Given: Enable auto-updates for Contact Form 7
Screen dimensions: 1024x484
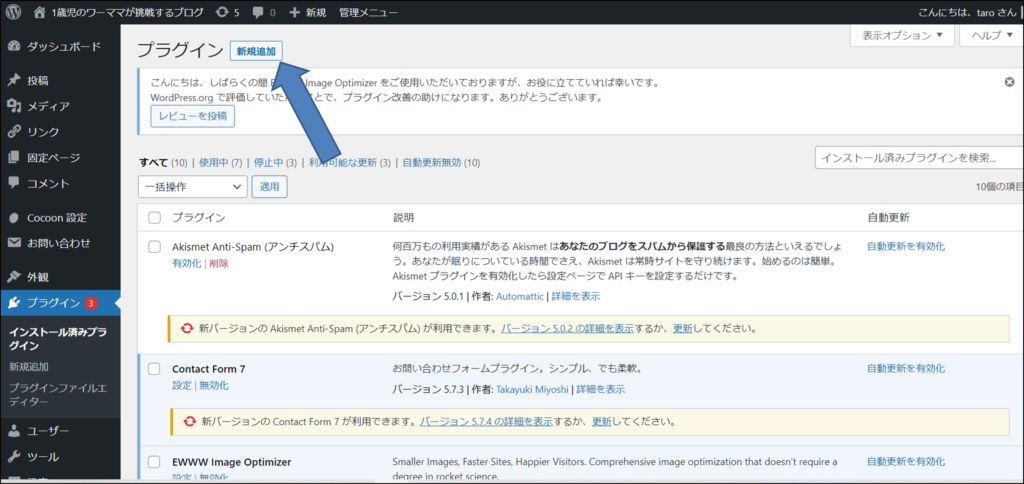Looking at the screenshot, I should pyautogui.click(x=906, y=368).
